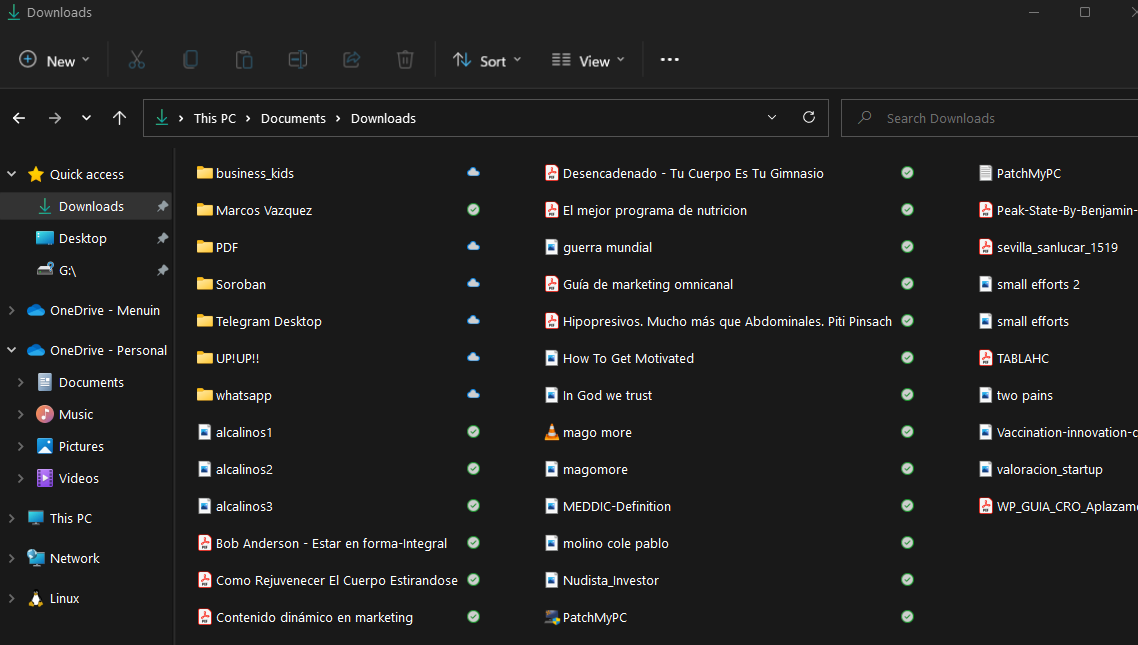Viewport: 1138px width, 645px height.
Task: Select Contenido dinámico en marketing file
Action: tap(305, 617)
